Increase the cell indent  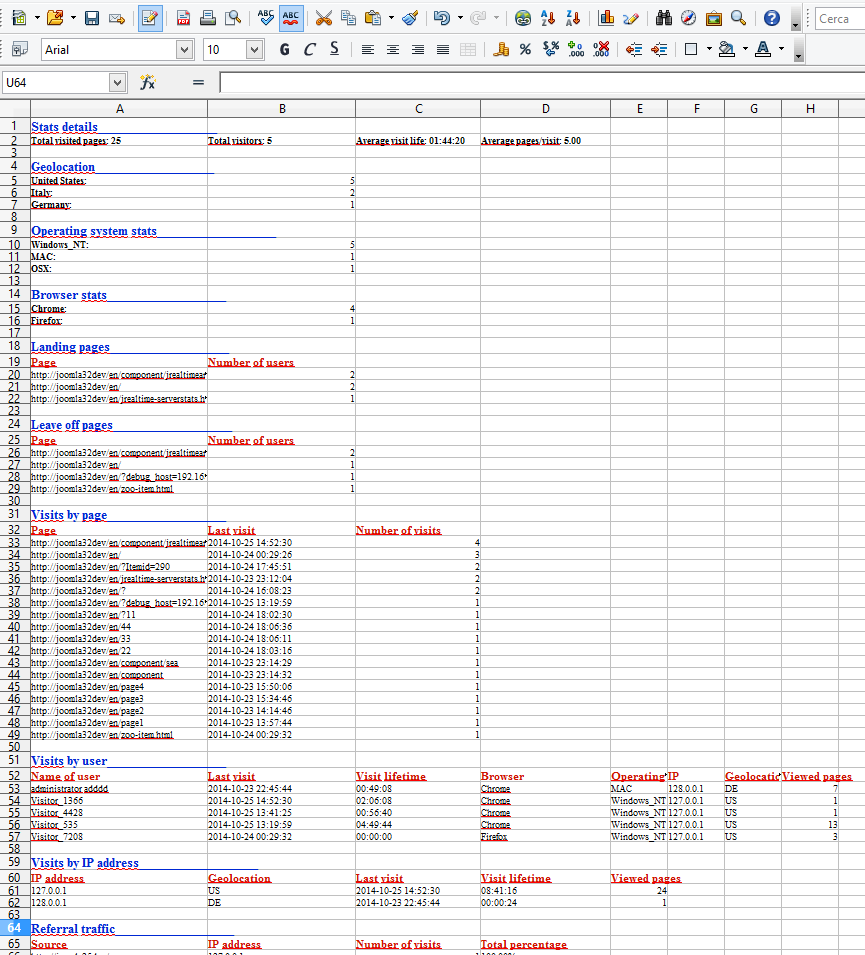(659, 49)
